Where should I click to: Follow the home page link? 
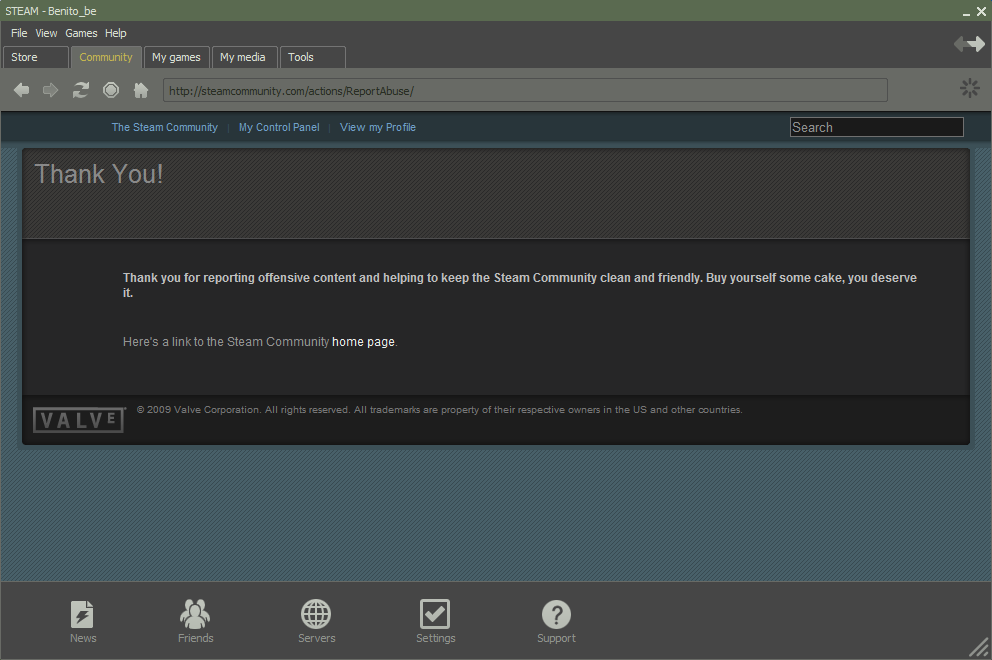(363, 342)
